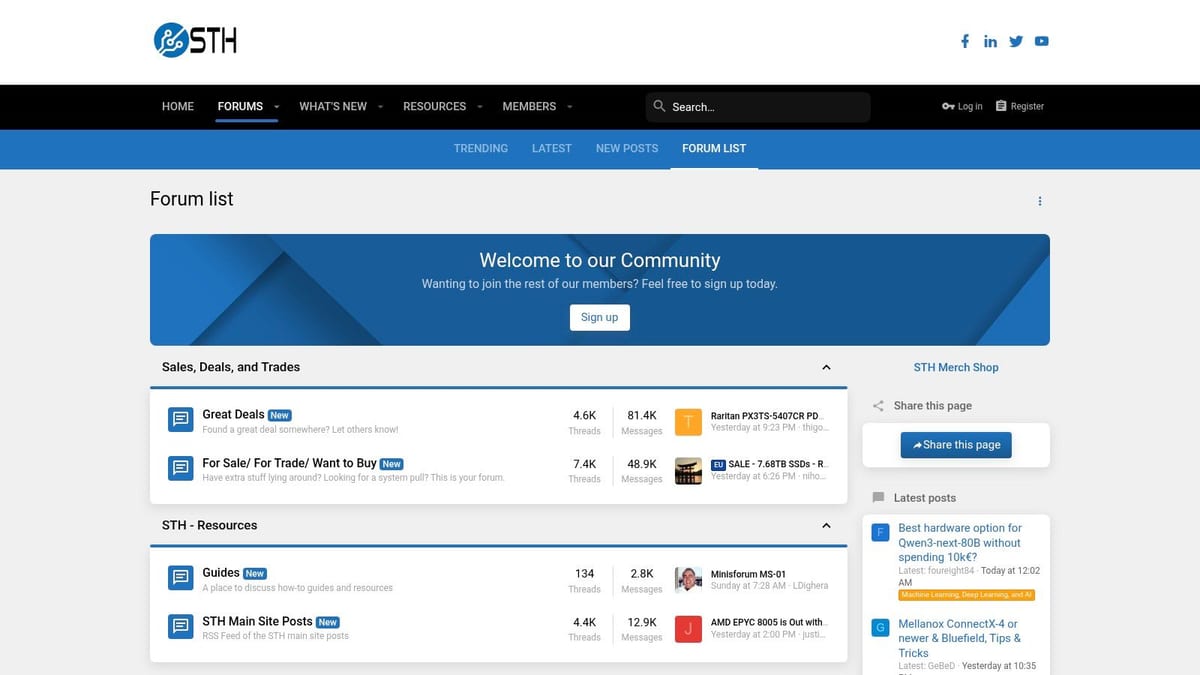Viewport: 1200px width, 675px height.
Task: Open the SALE - 7.68TB SSDs thread
Action: [x=778, y=464]
